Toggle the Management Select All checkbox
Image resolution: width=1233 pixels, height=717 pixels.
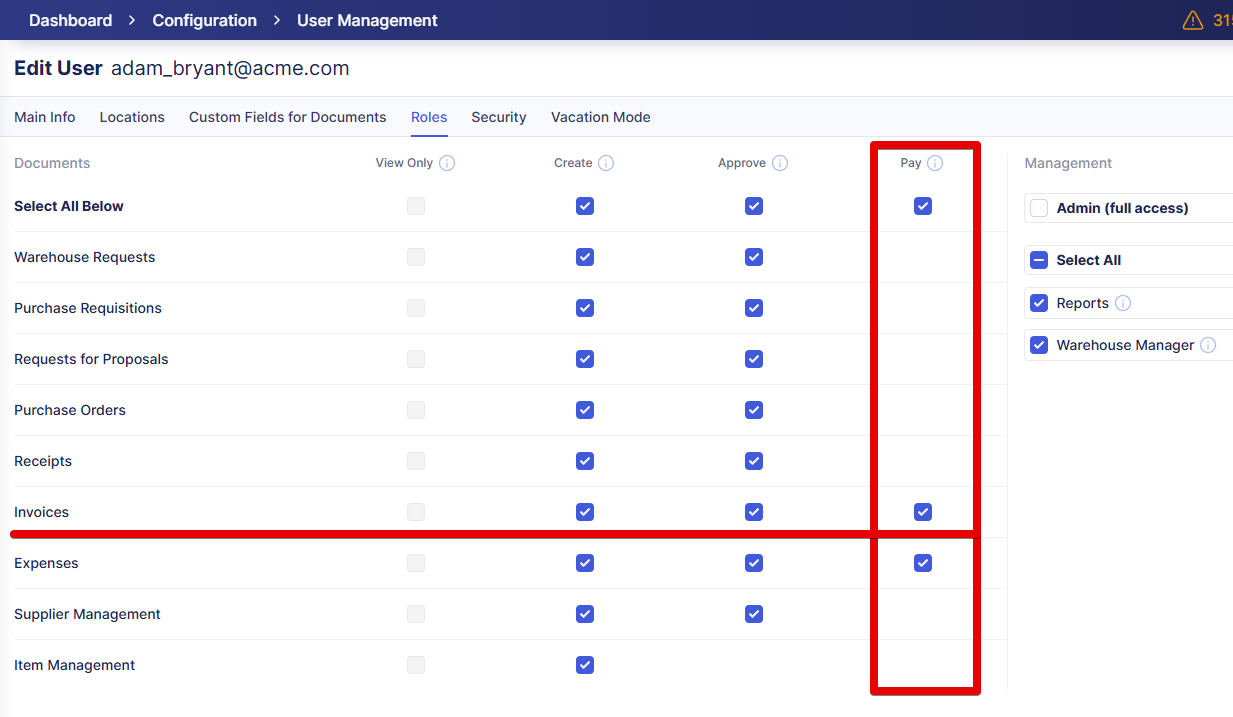click(x=1039, y=260)
